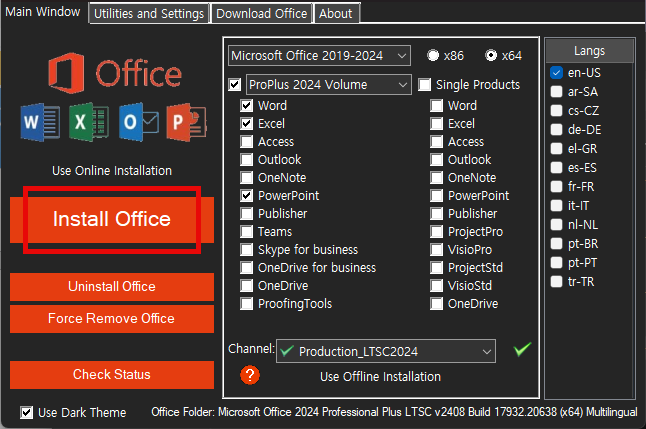Click the Word application icon
Viewport: 646px width, 429px height.
pos(40,122)
